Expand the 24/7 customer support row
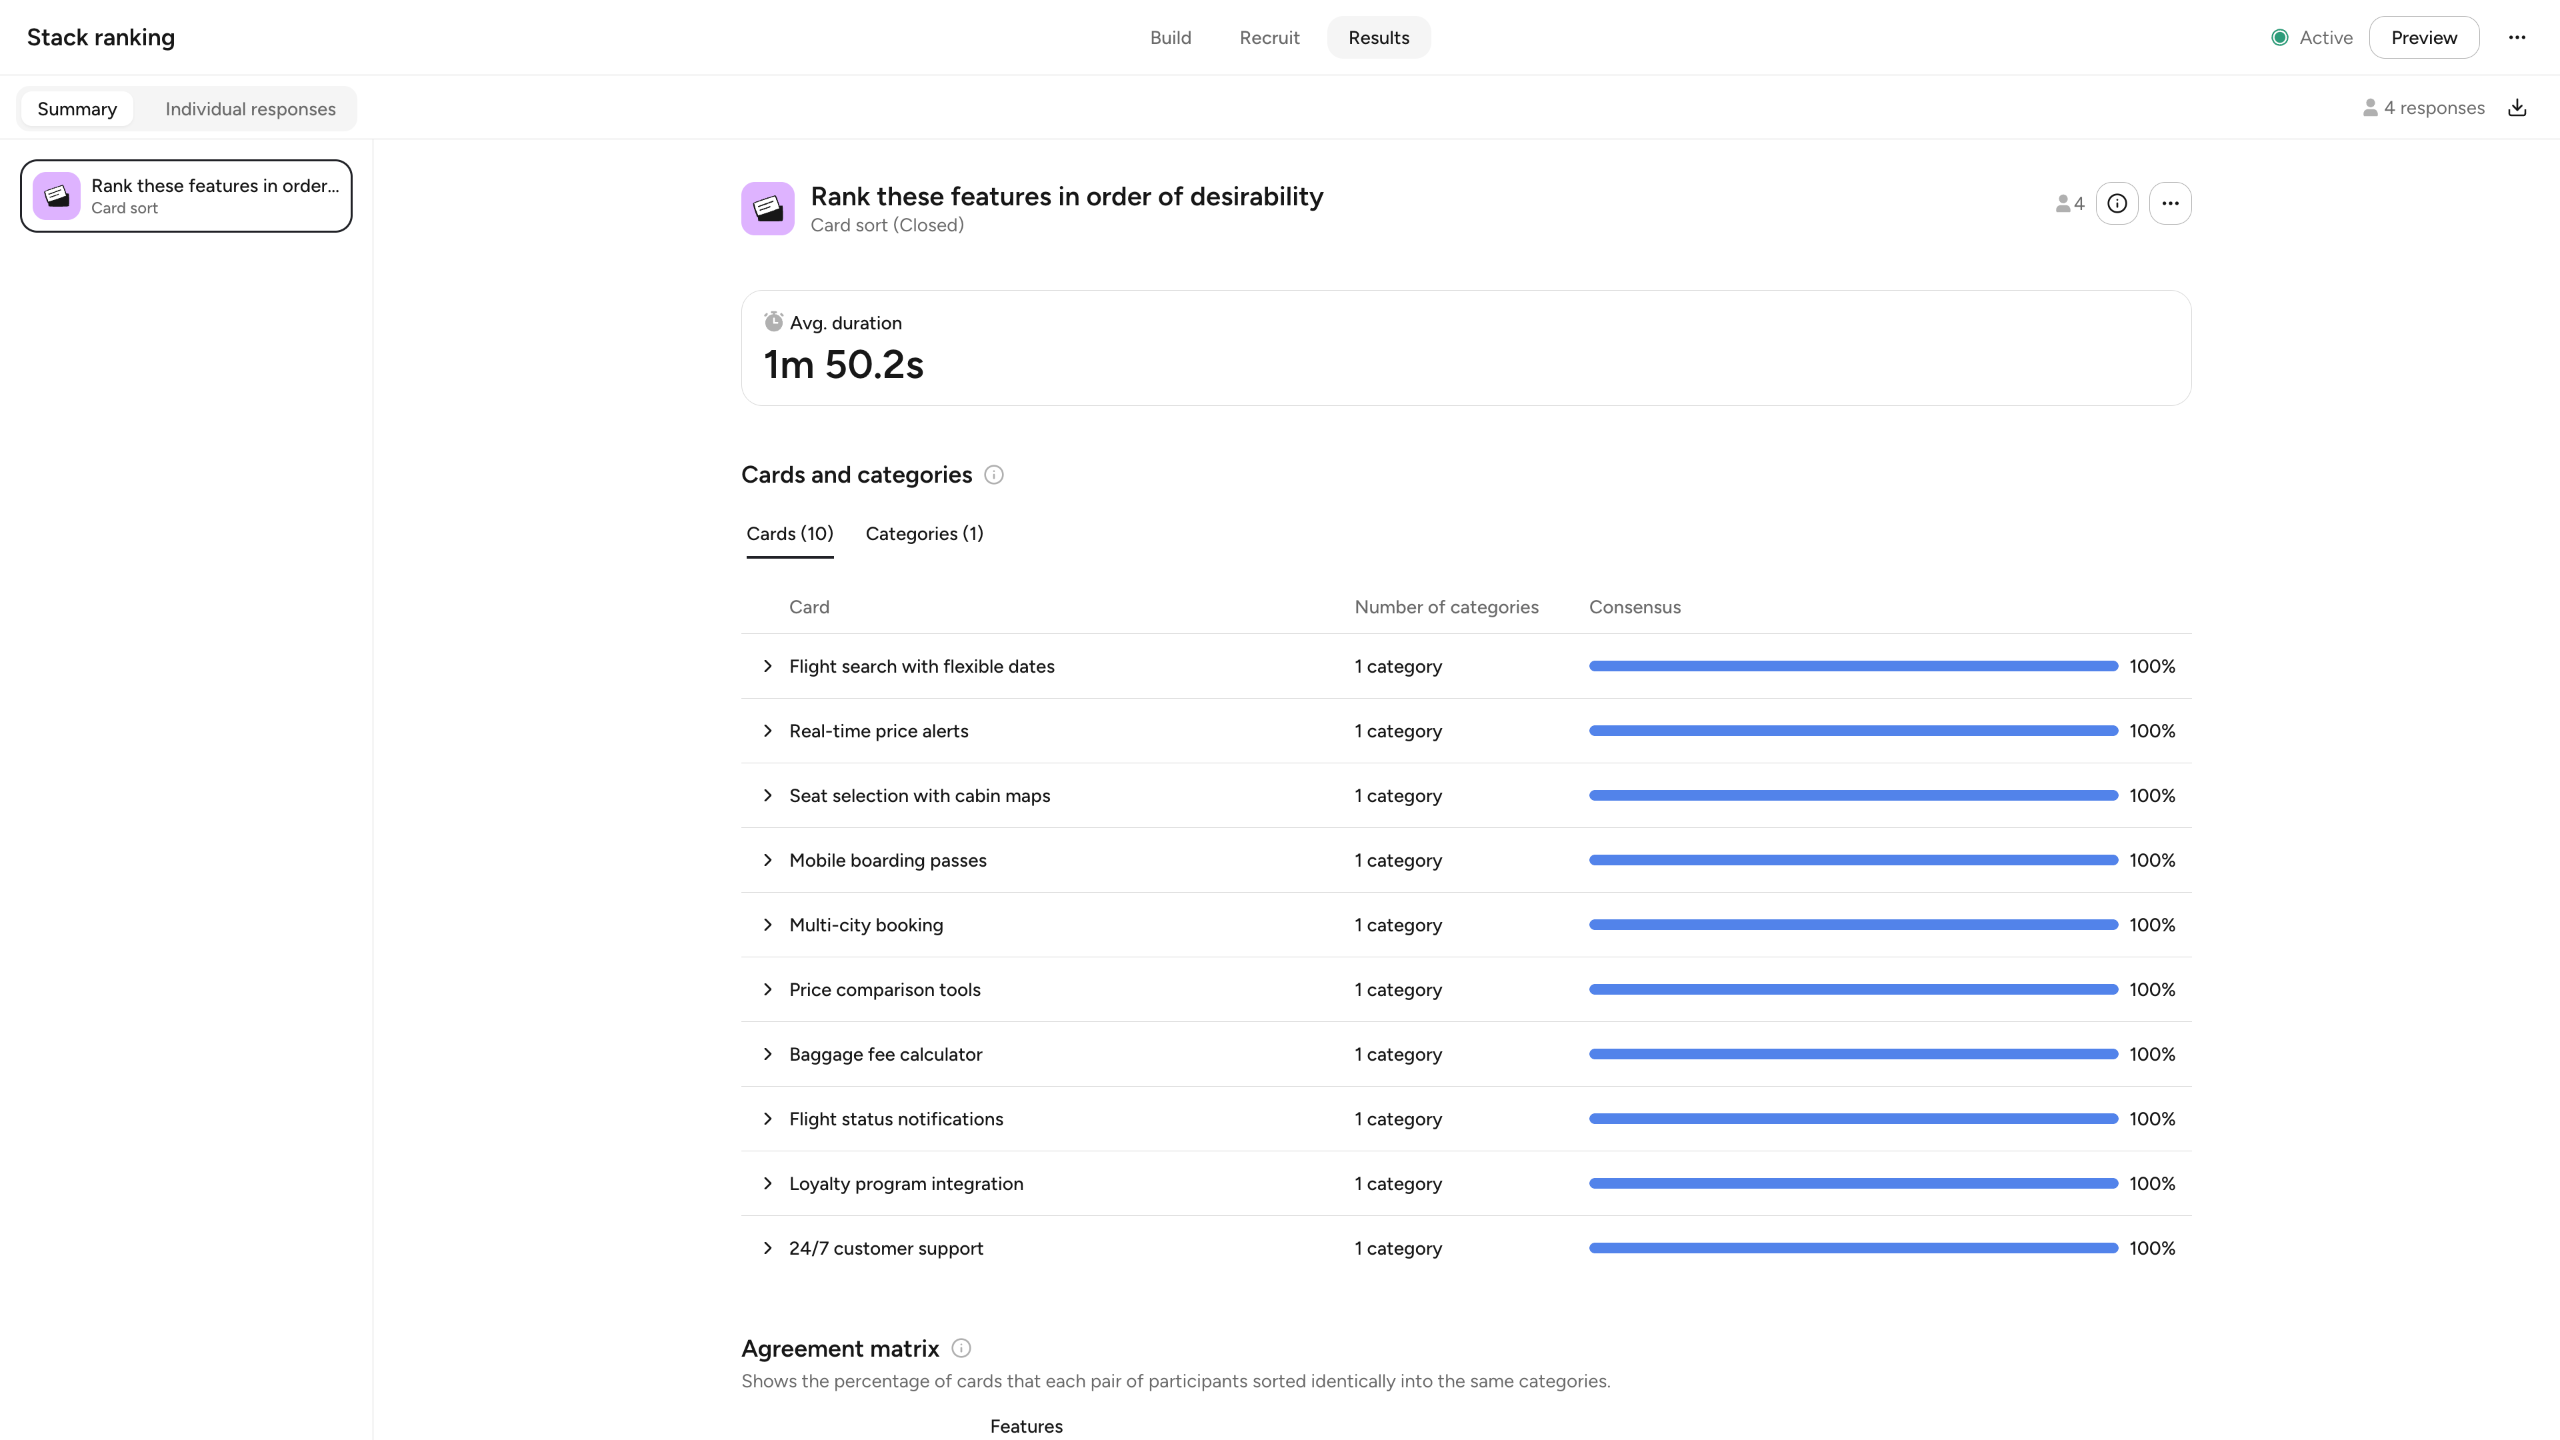The width and height of the screenshot is (2560, 1440). coord(767,1248)
